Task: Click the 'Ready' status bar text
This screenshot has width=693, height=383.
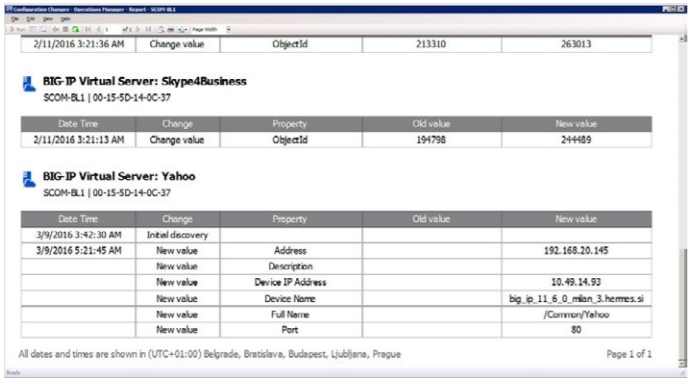Action: coord(13,373)
